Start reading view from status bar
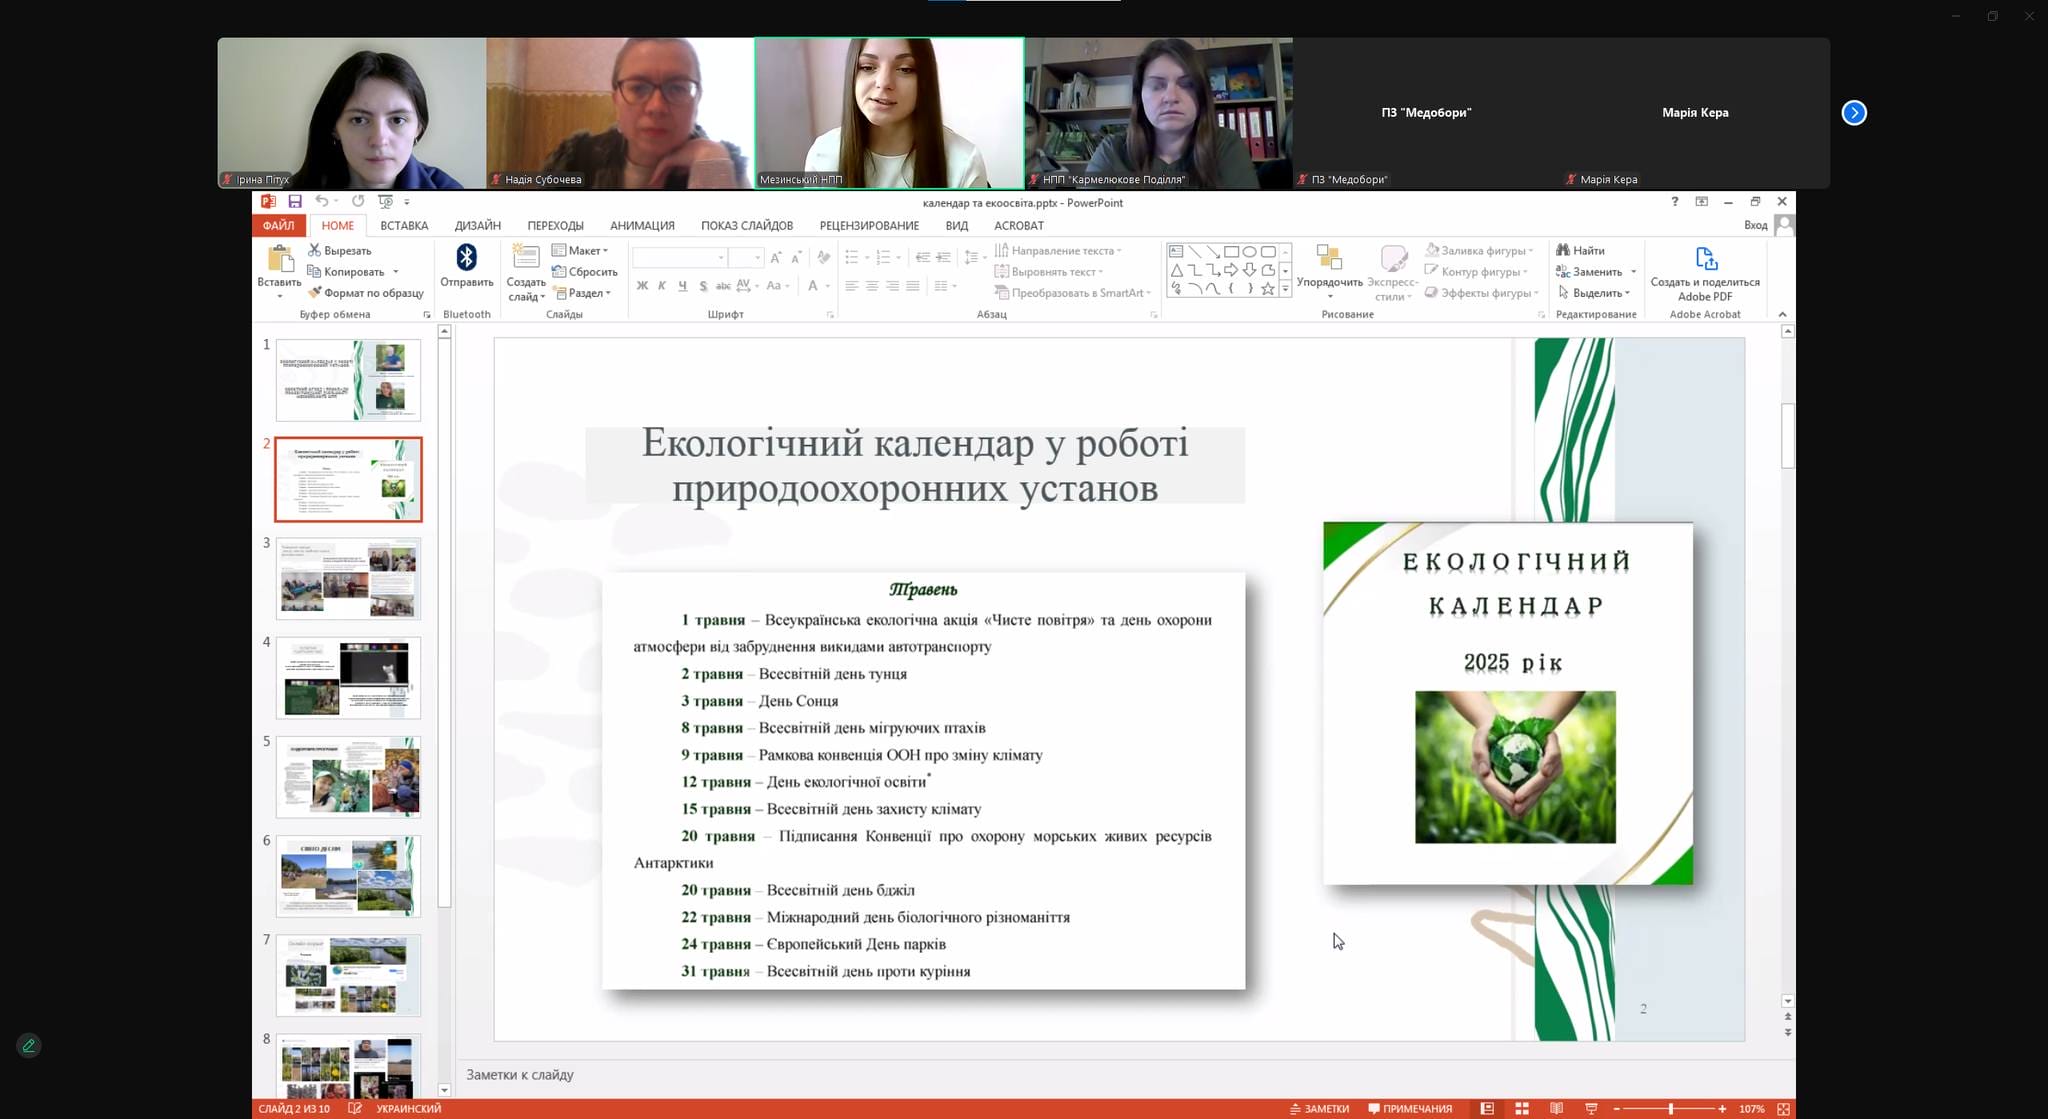 tap(1557, 1109)
